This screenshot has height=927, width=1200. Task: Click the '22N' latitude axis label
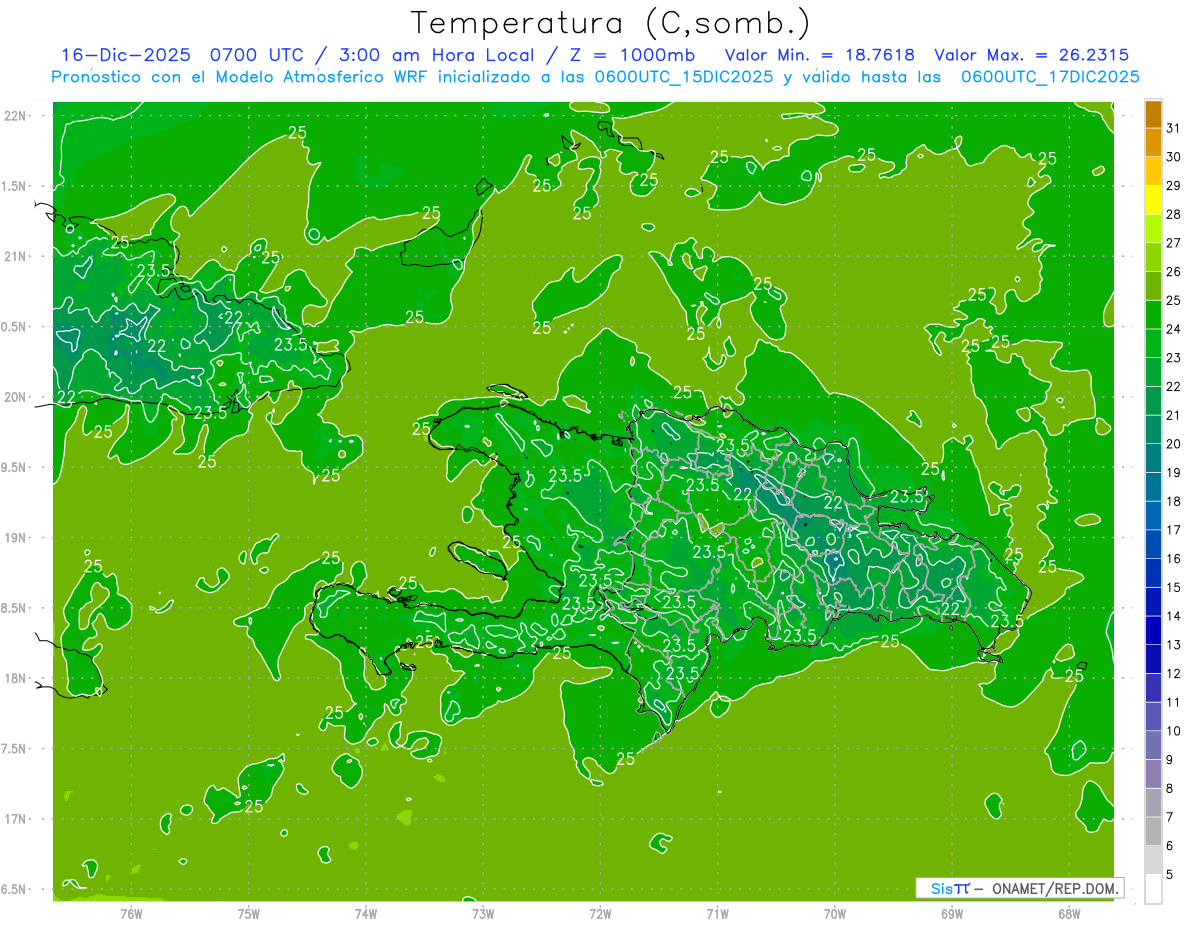(x=17, y=115)
